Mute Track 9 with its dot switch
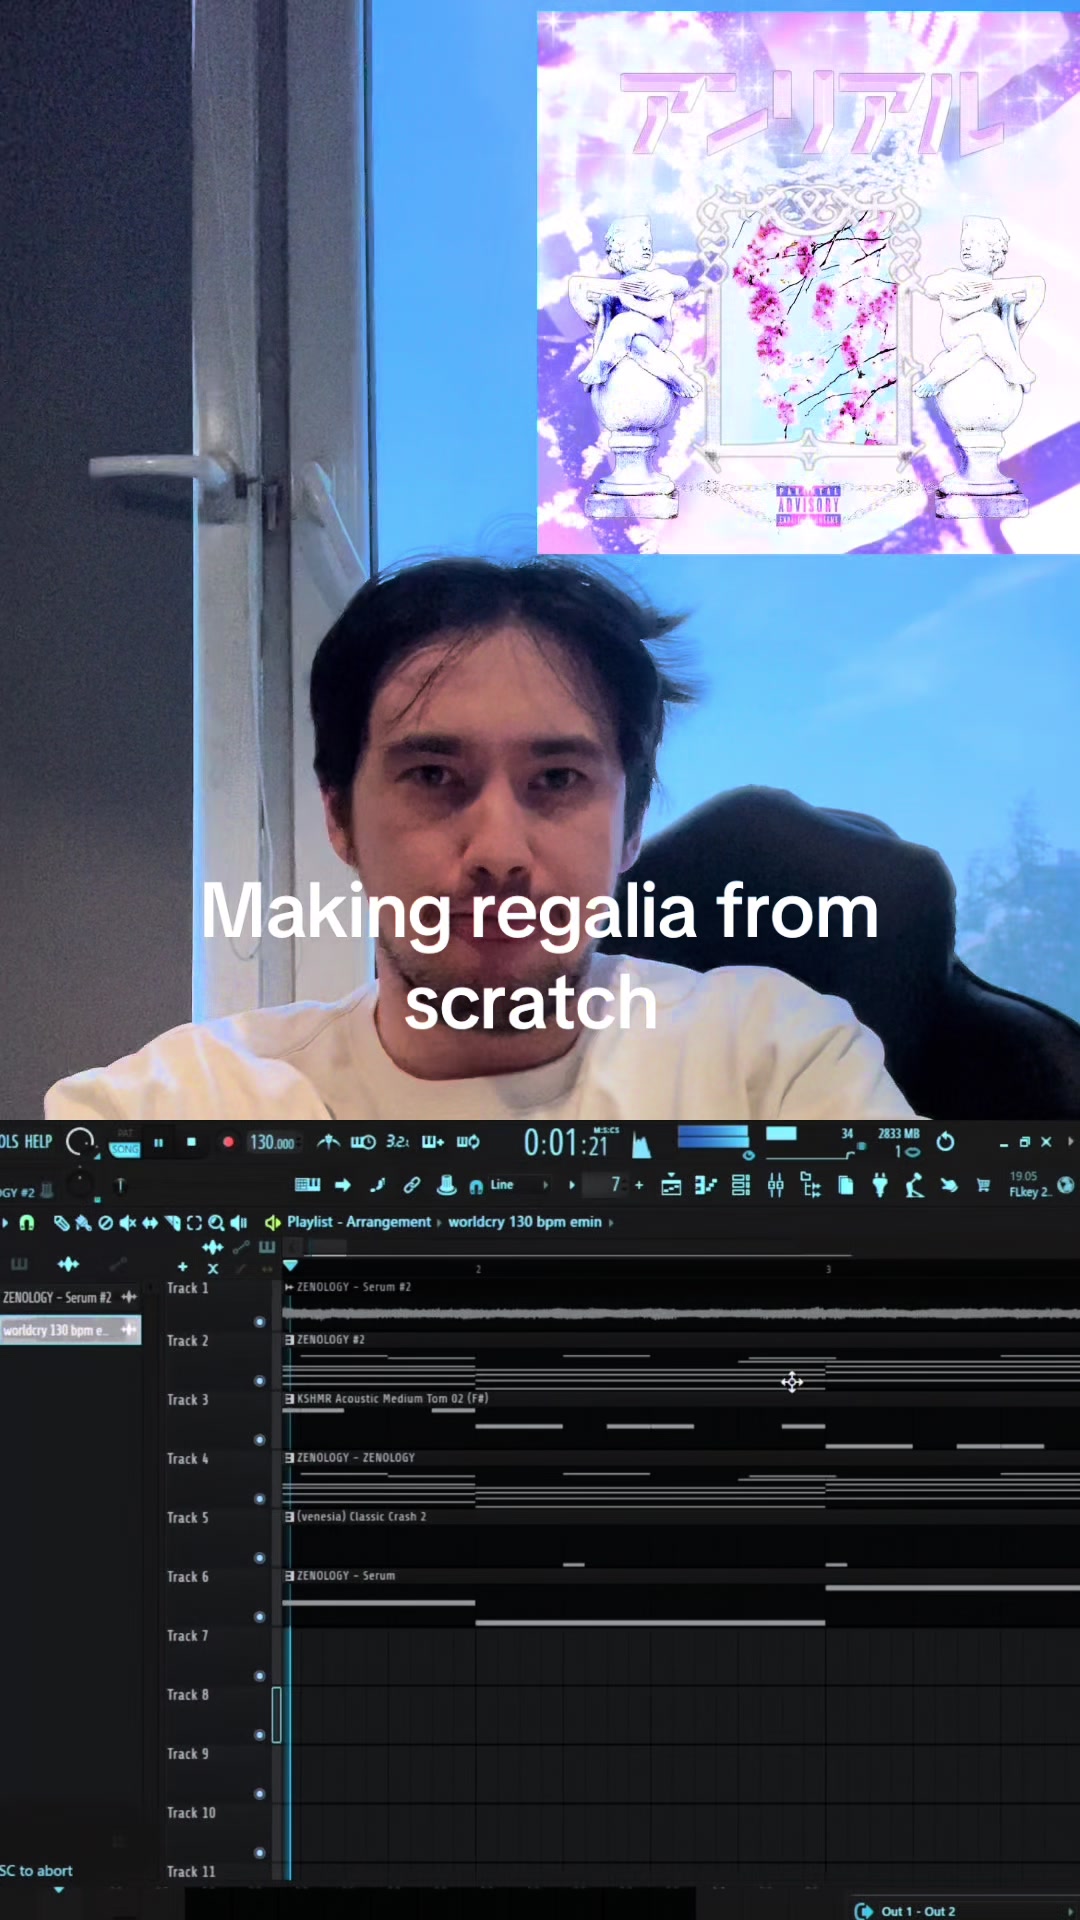The image size is (1080, 1920). tap(260, 1794)
